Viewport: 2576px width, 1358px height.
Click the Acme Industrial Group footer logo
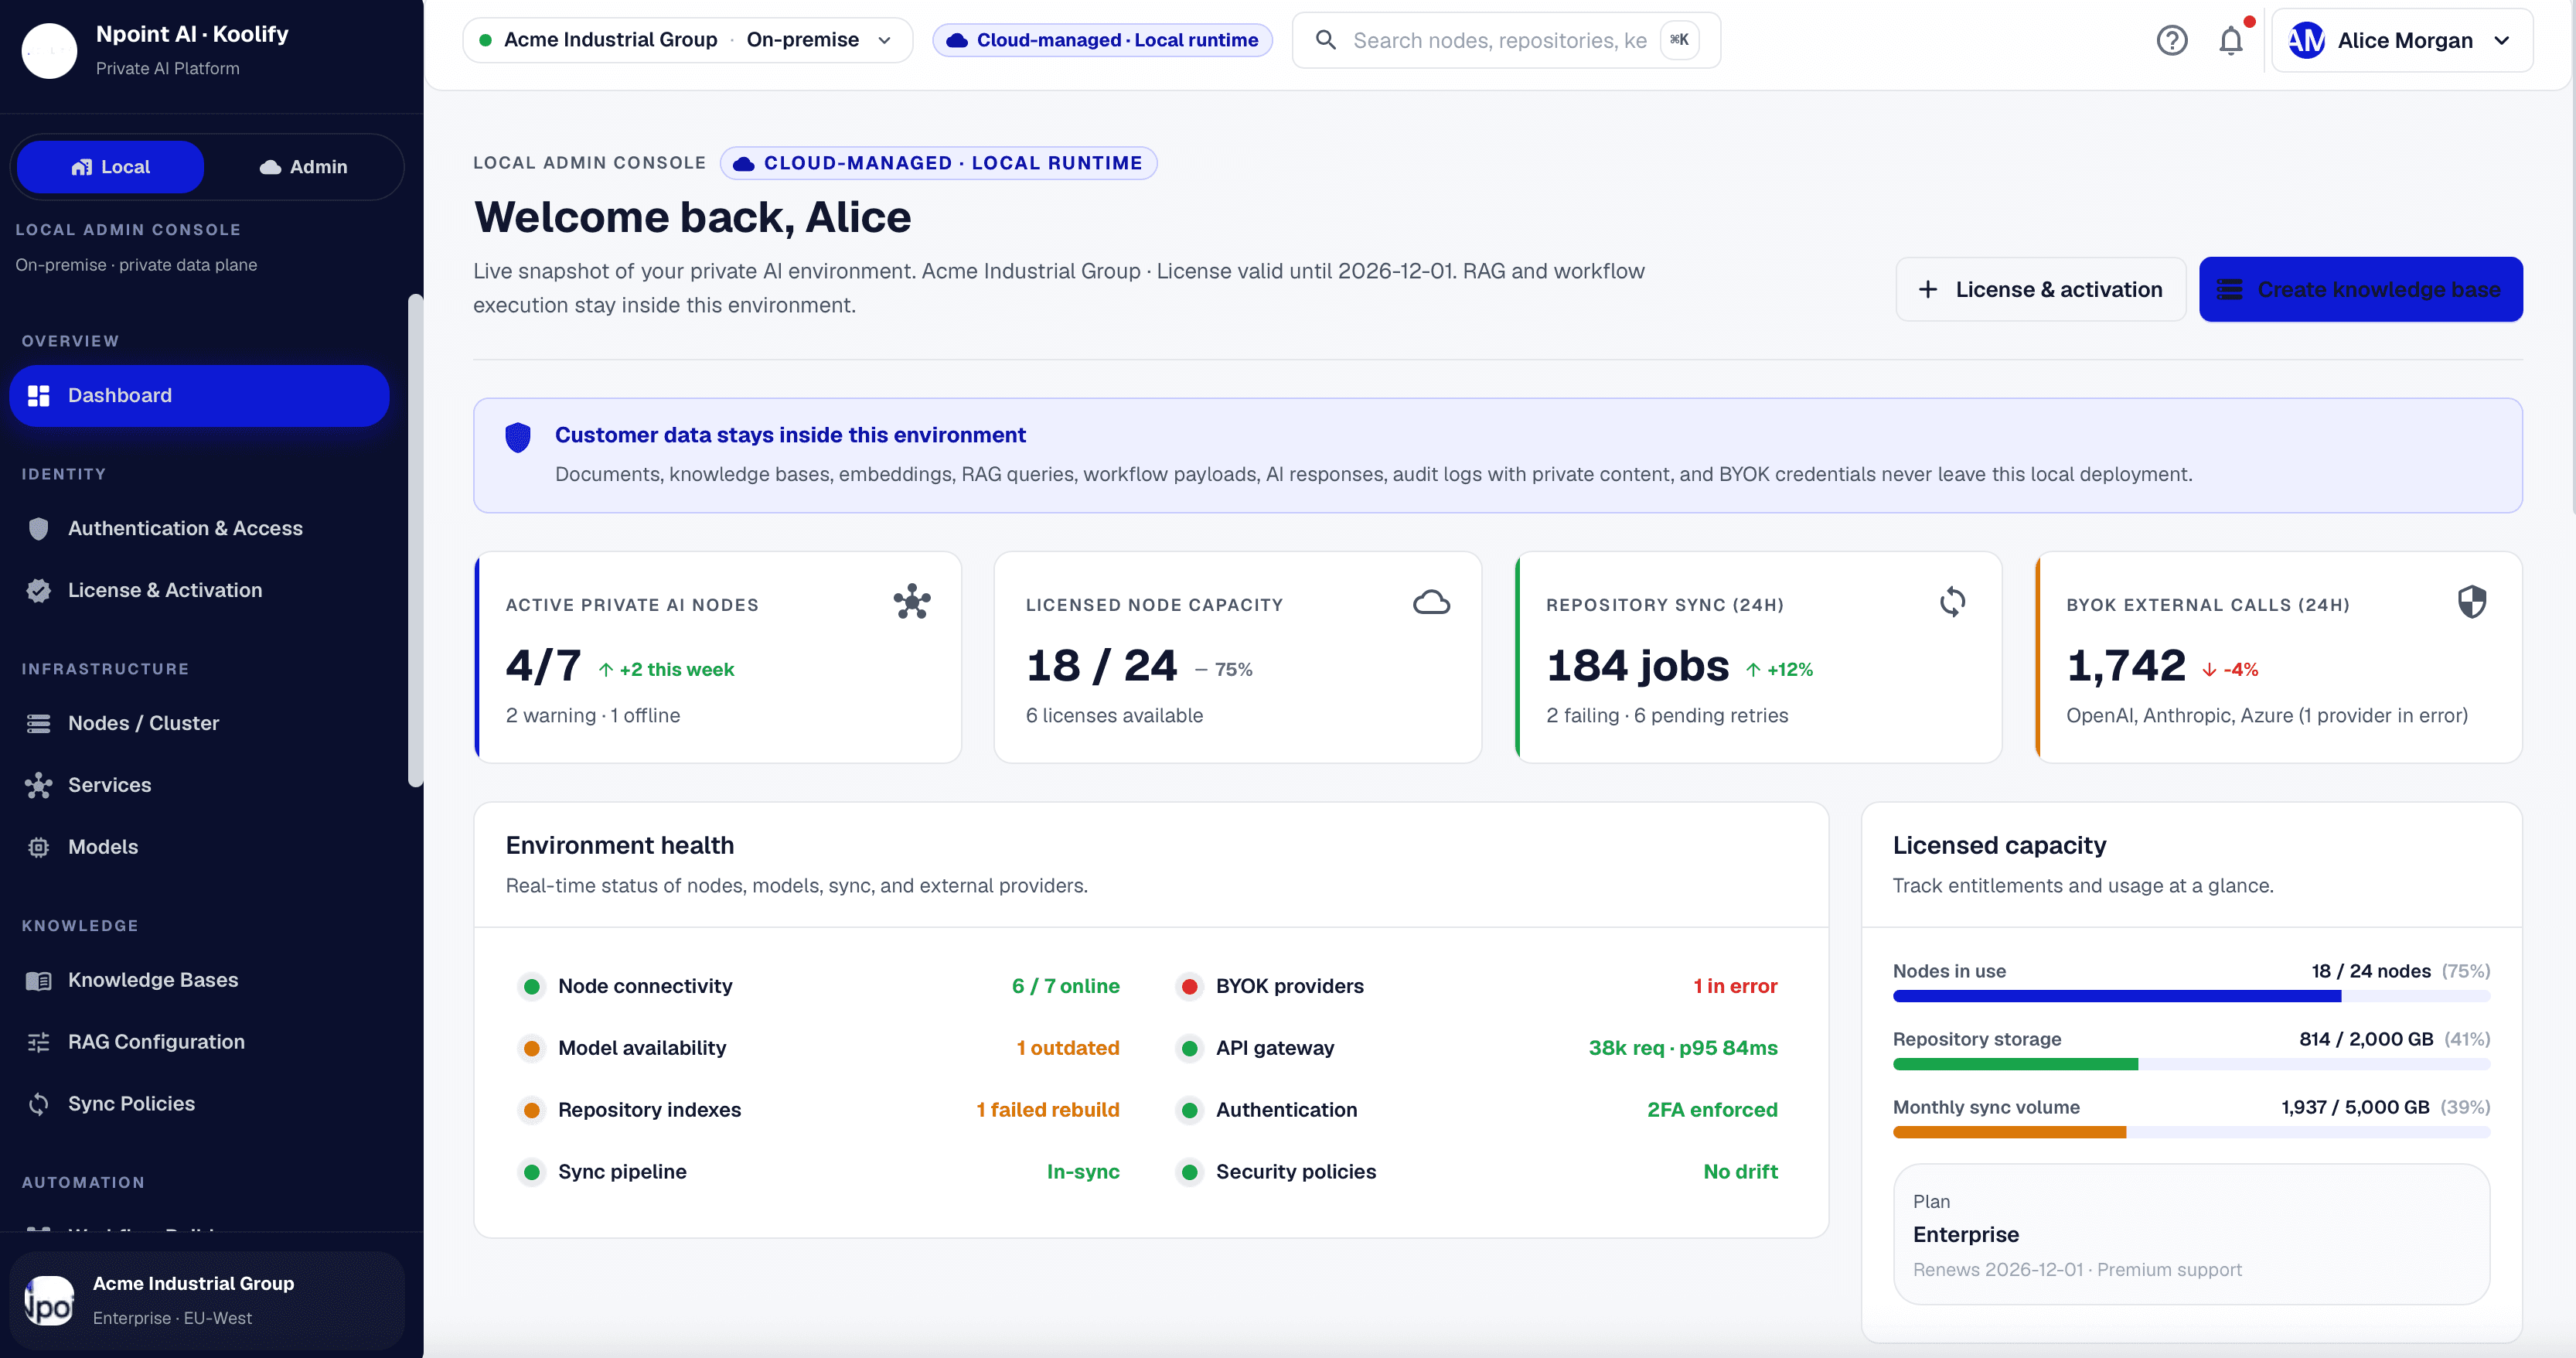coord(49,1300)
